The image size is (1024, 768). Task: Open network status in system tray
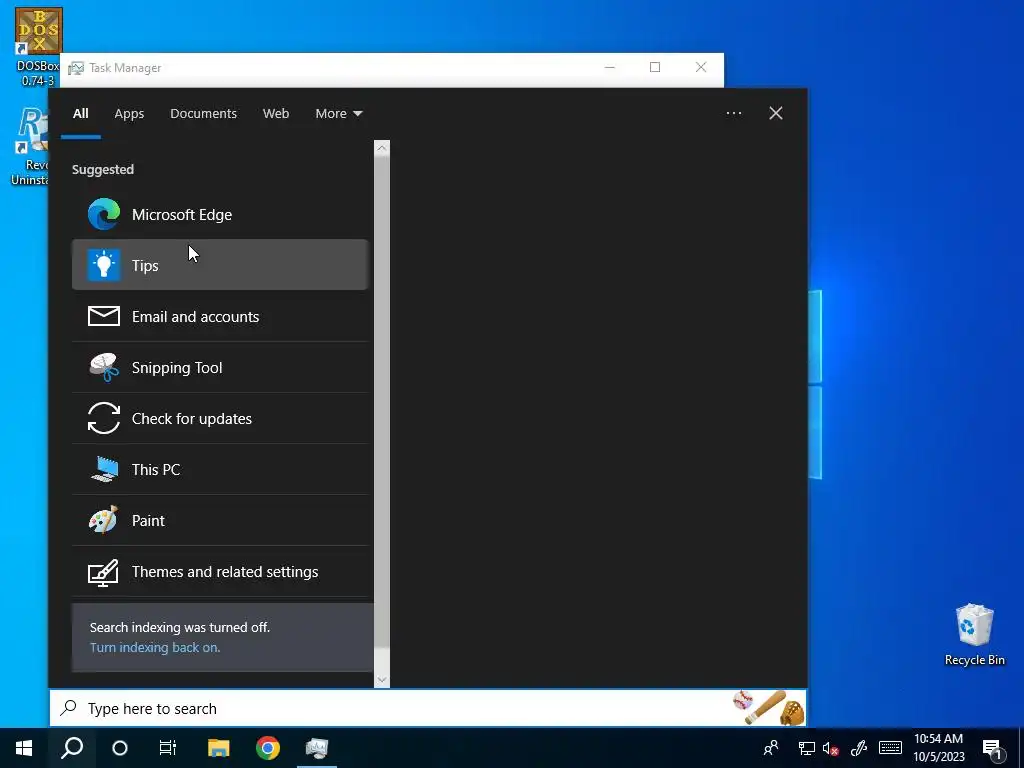[807, 748]
